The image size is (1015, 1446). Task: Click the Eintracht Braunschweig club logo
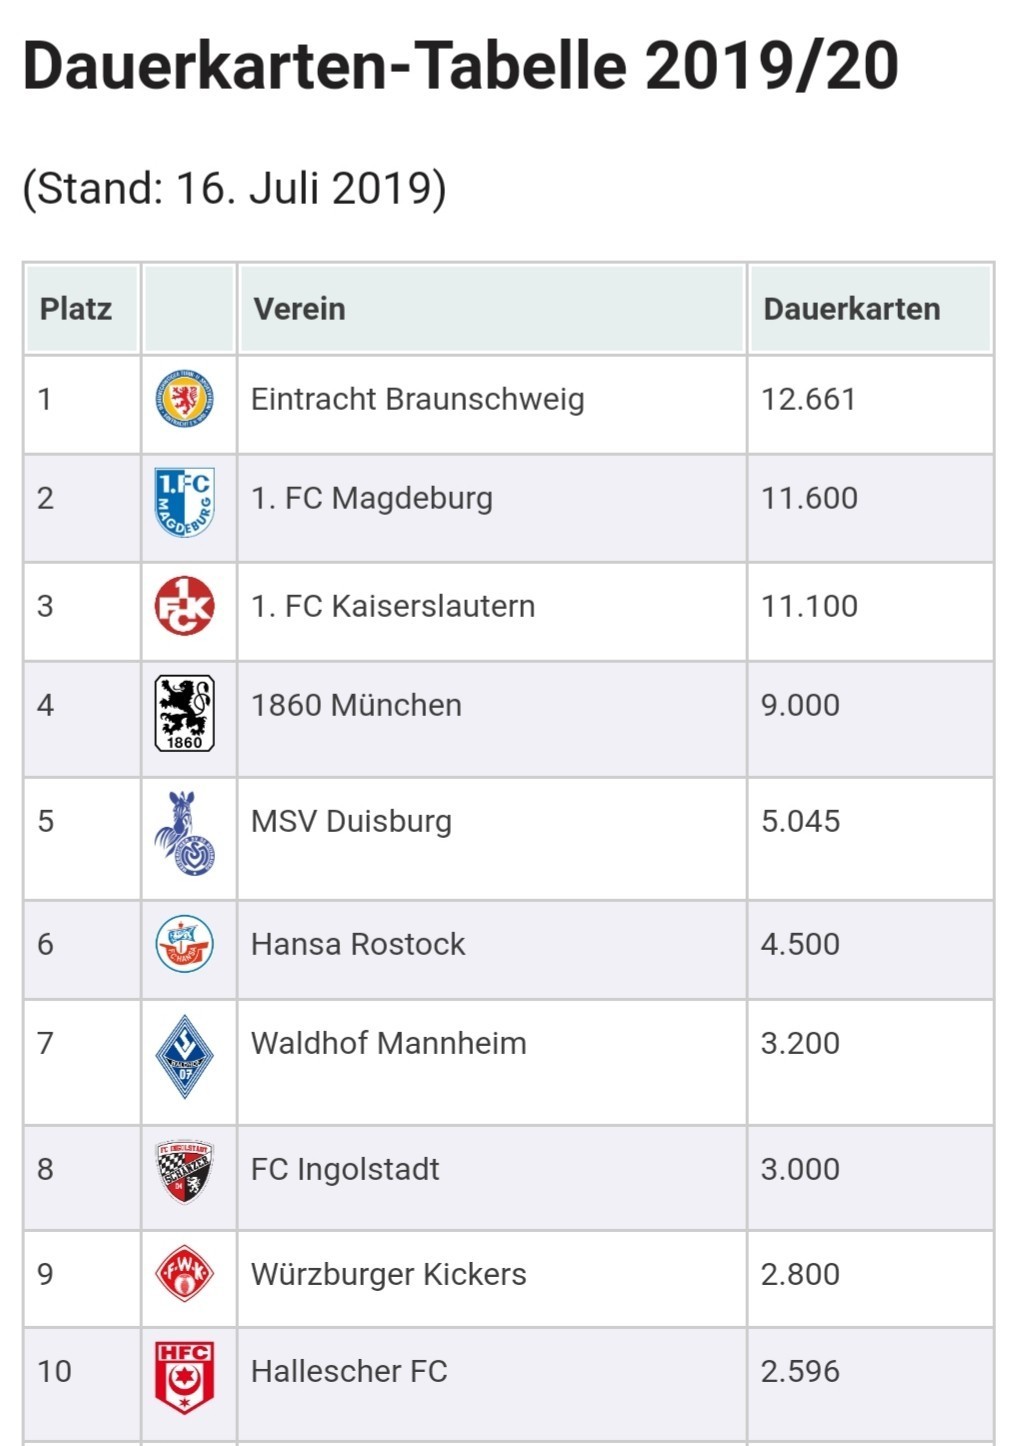click(185, 399)
